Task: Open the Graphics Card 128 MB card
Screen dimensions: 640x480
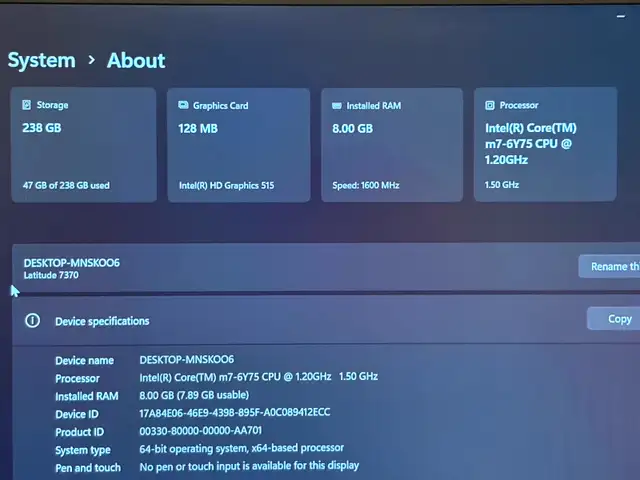Action: coord(238,145)
